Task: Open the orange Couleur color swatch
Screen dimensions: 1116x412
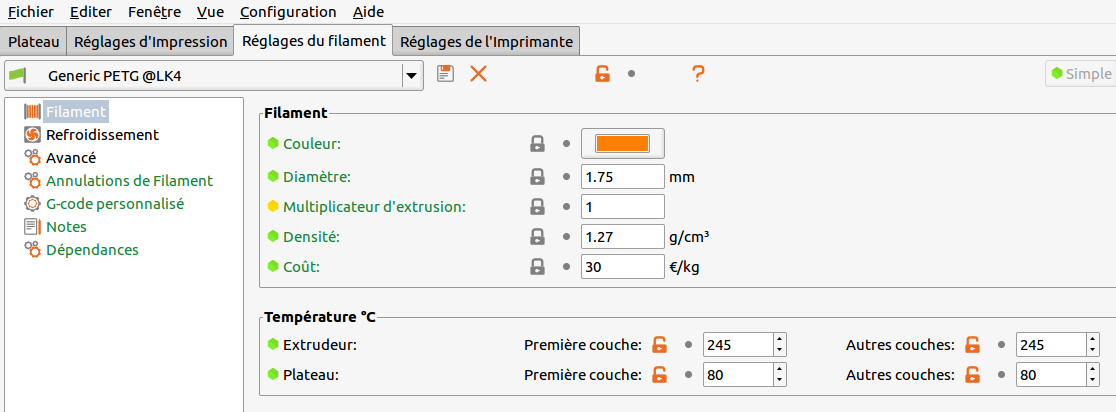Action: click(x=623, y=143)
